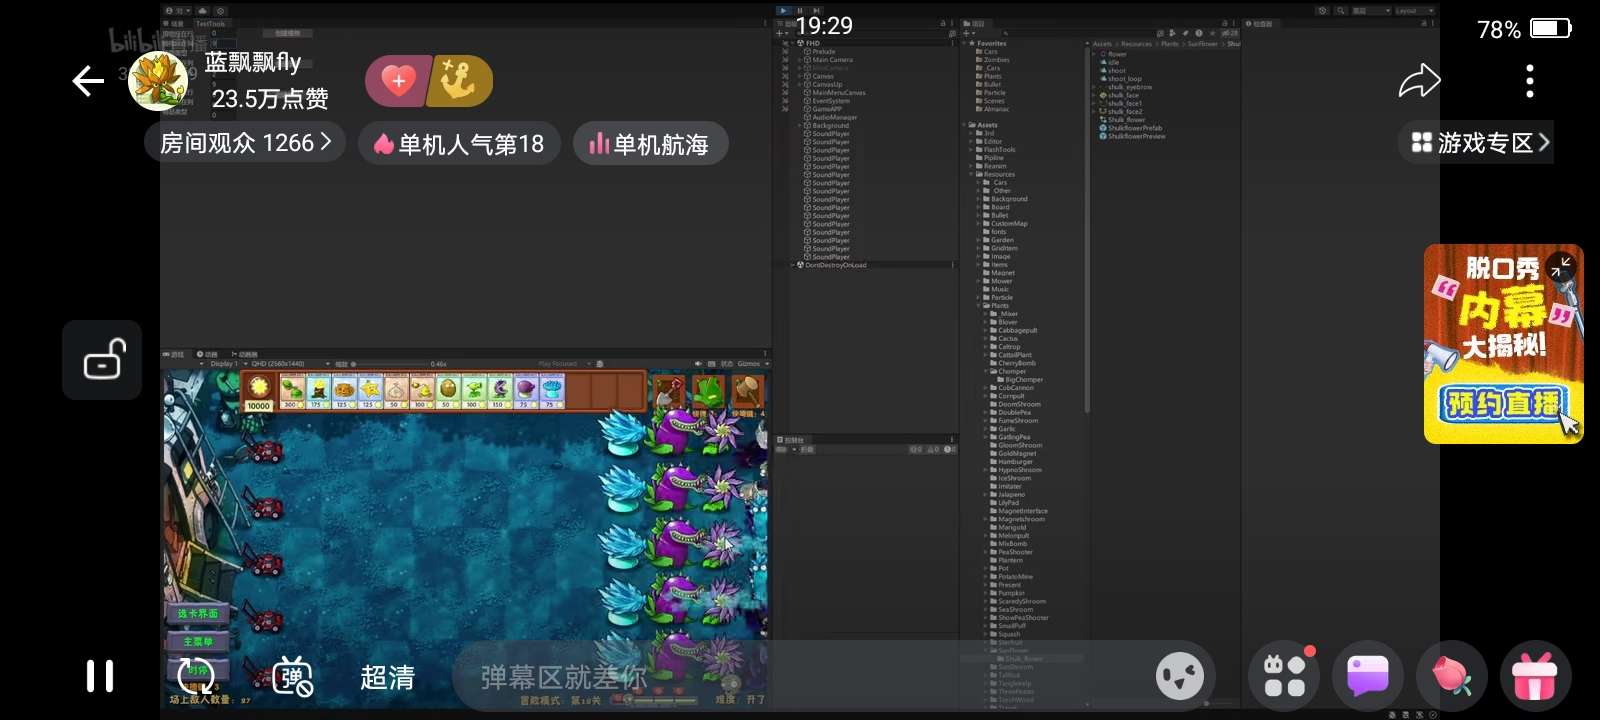Select DontDestroyOnLoad in the Hierarchy
1600x720 pixels.
pyautogui.click(x=832, y=265)
